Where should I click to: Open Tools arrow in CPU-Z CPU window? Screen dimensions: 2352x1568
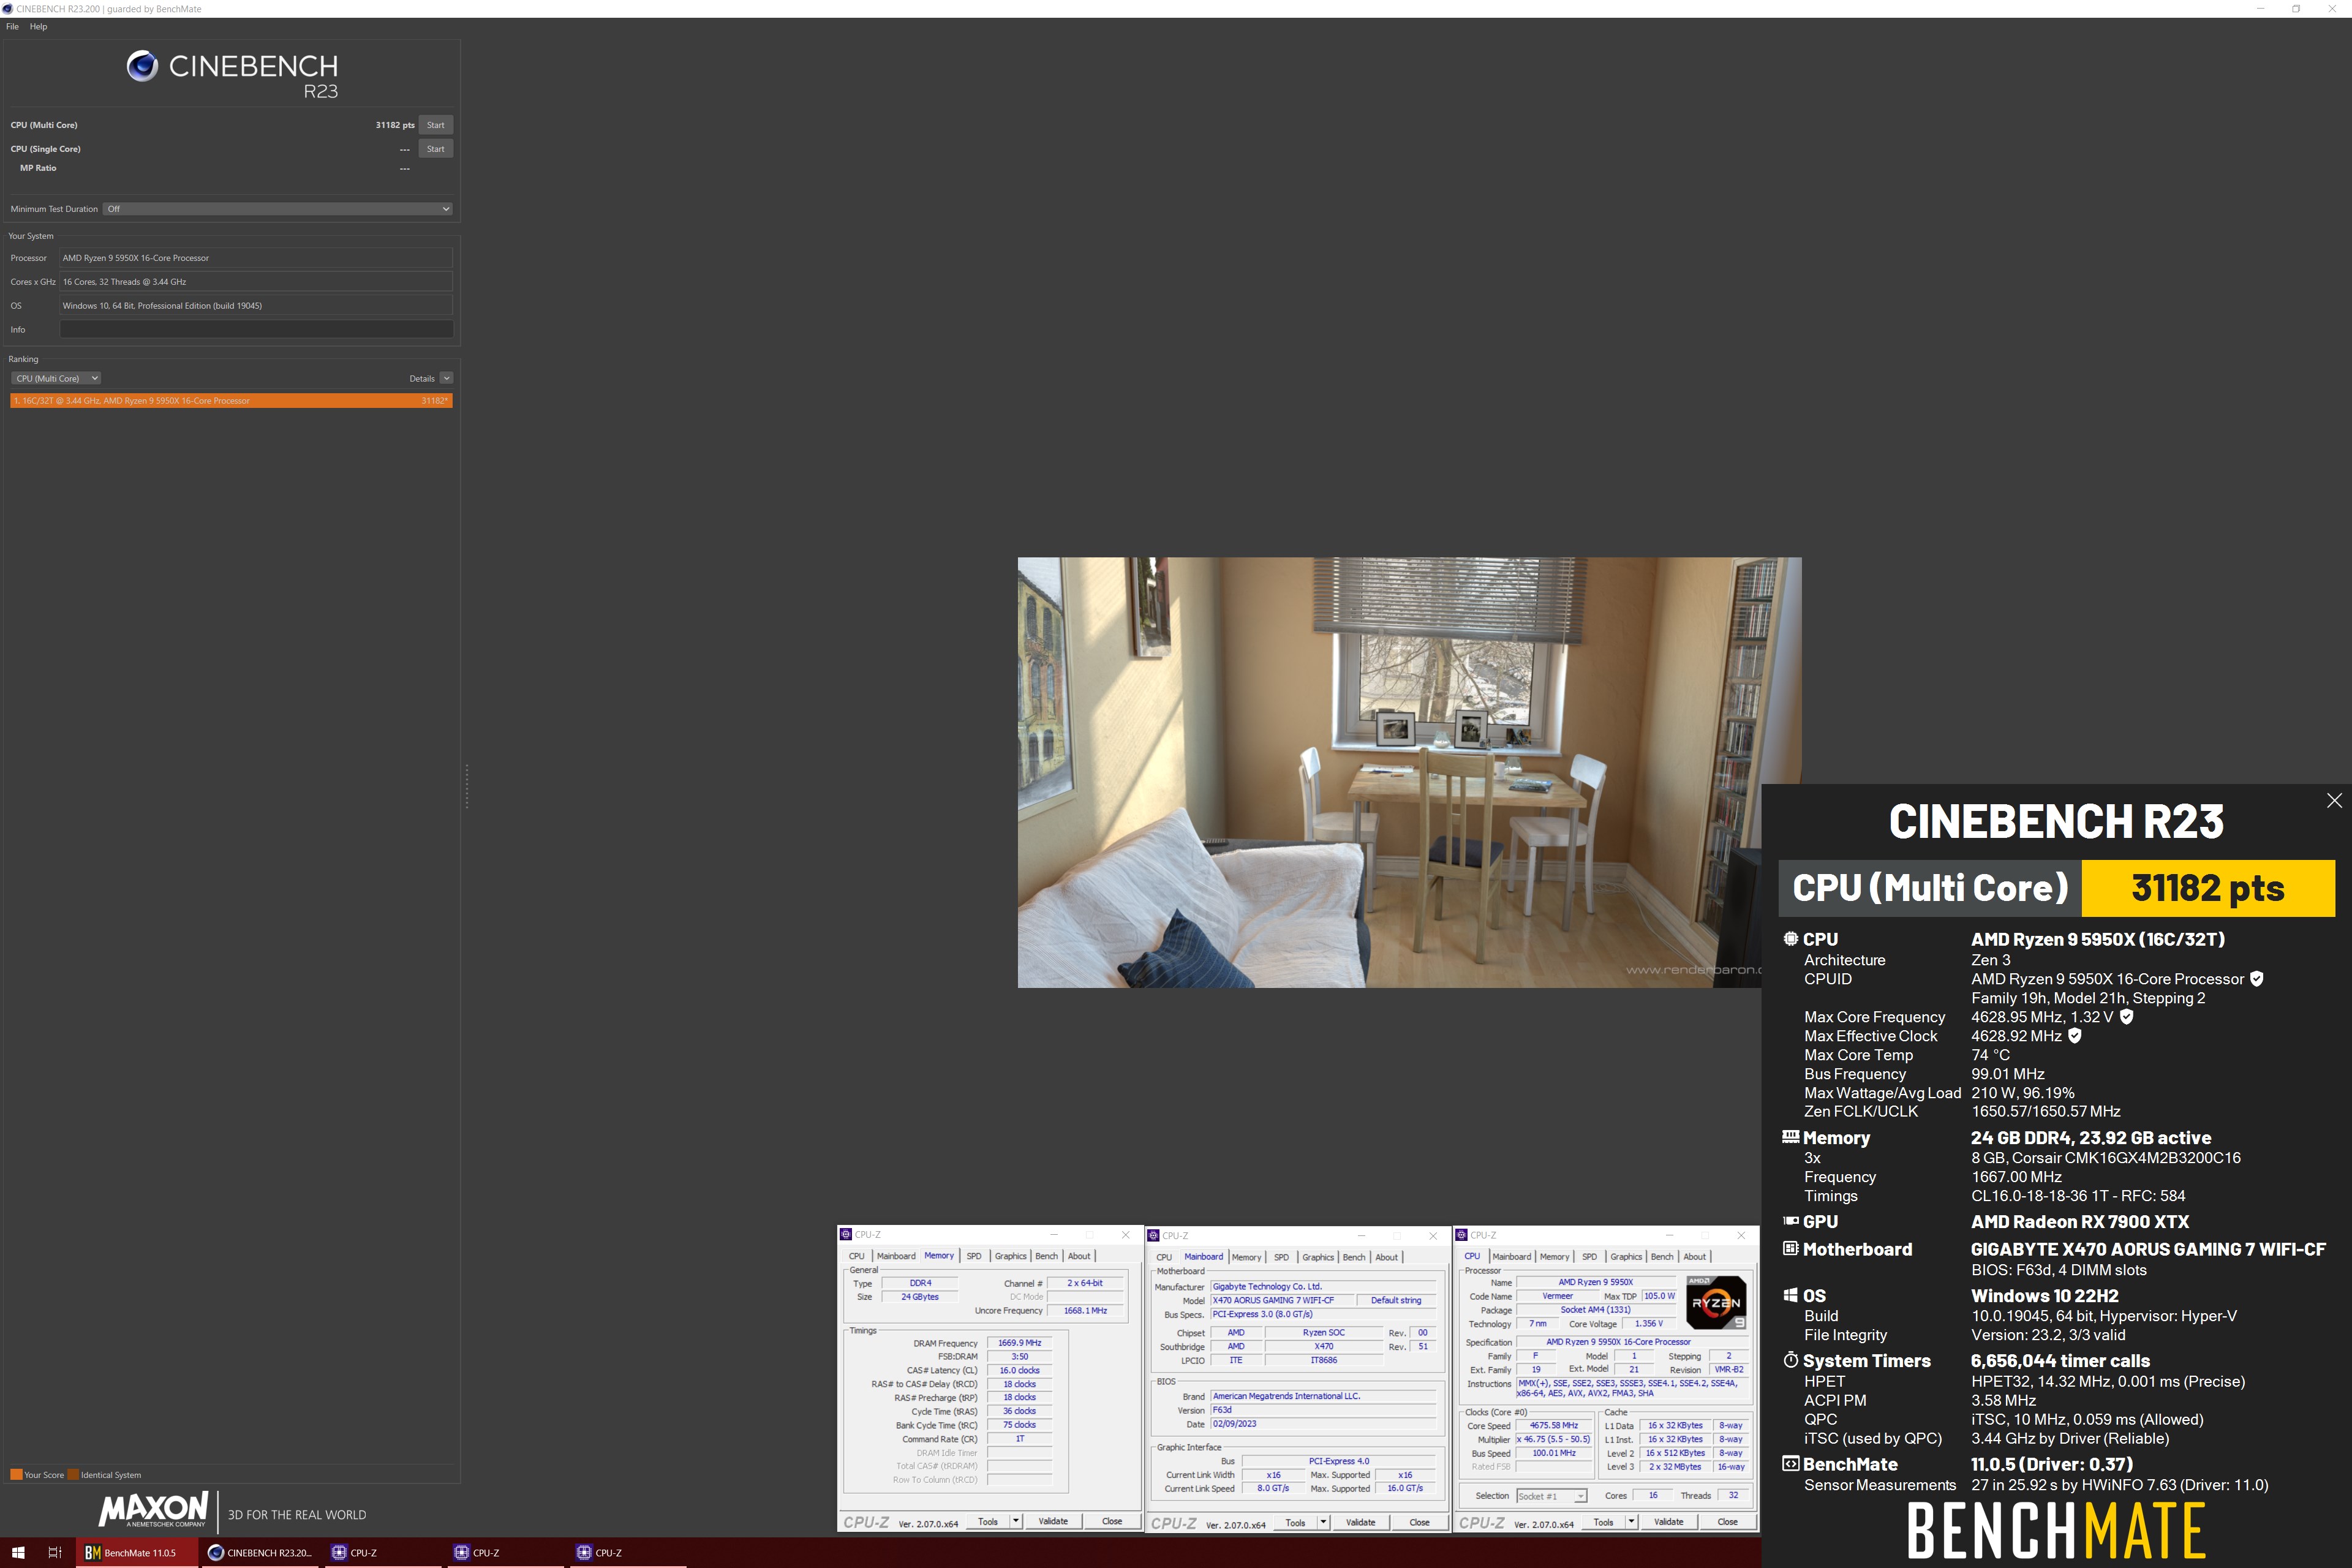click(x=1631, y=1522)
